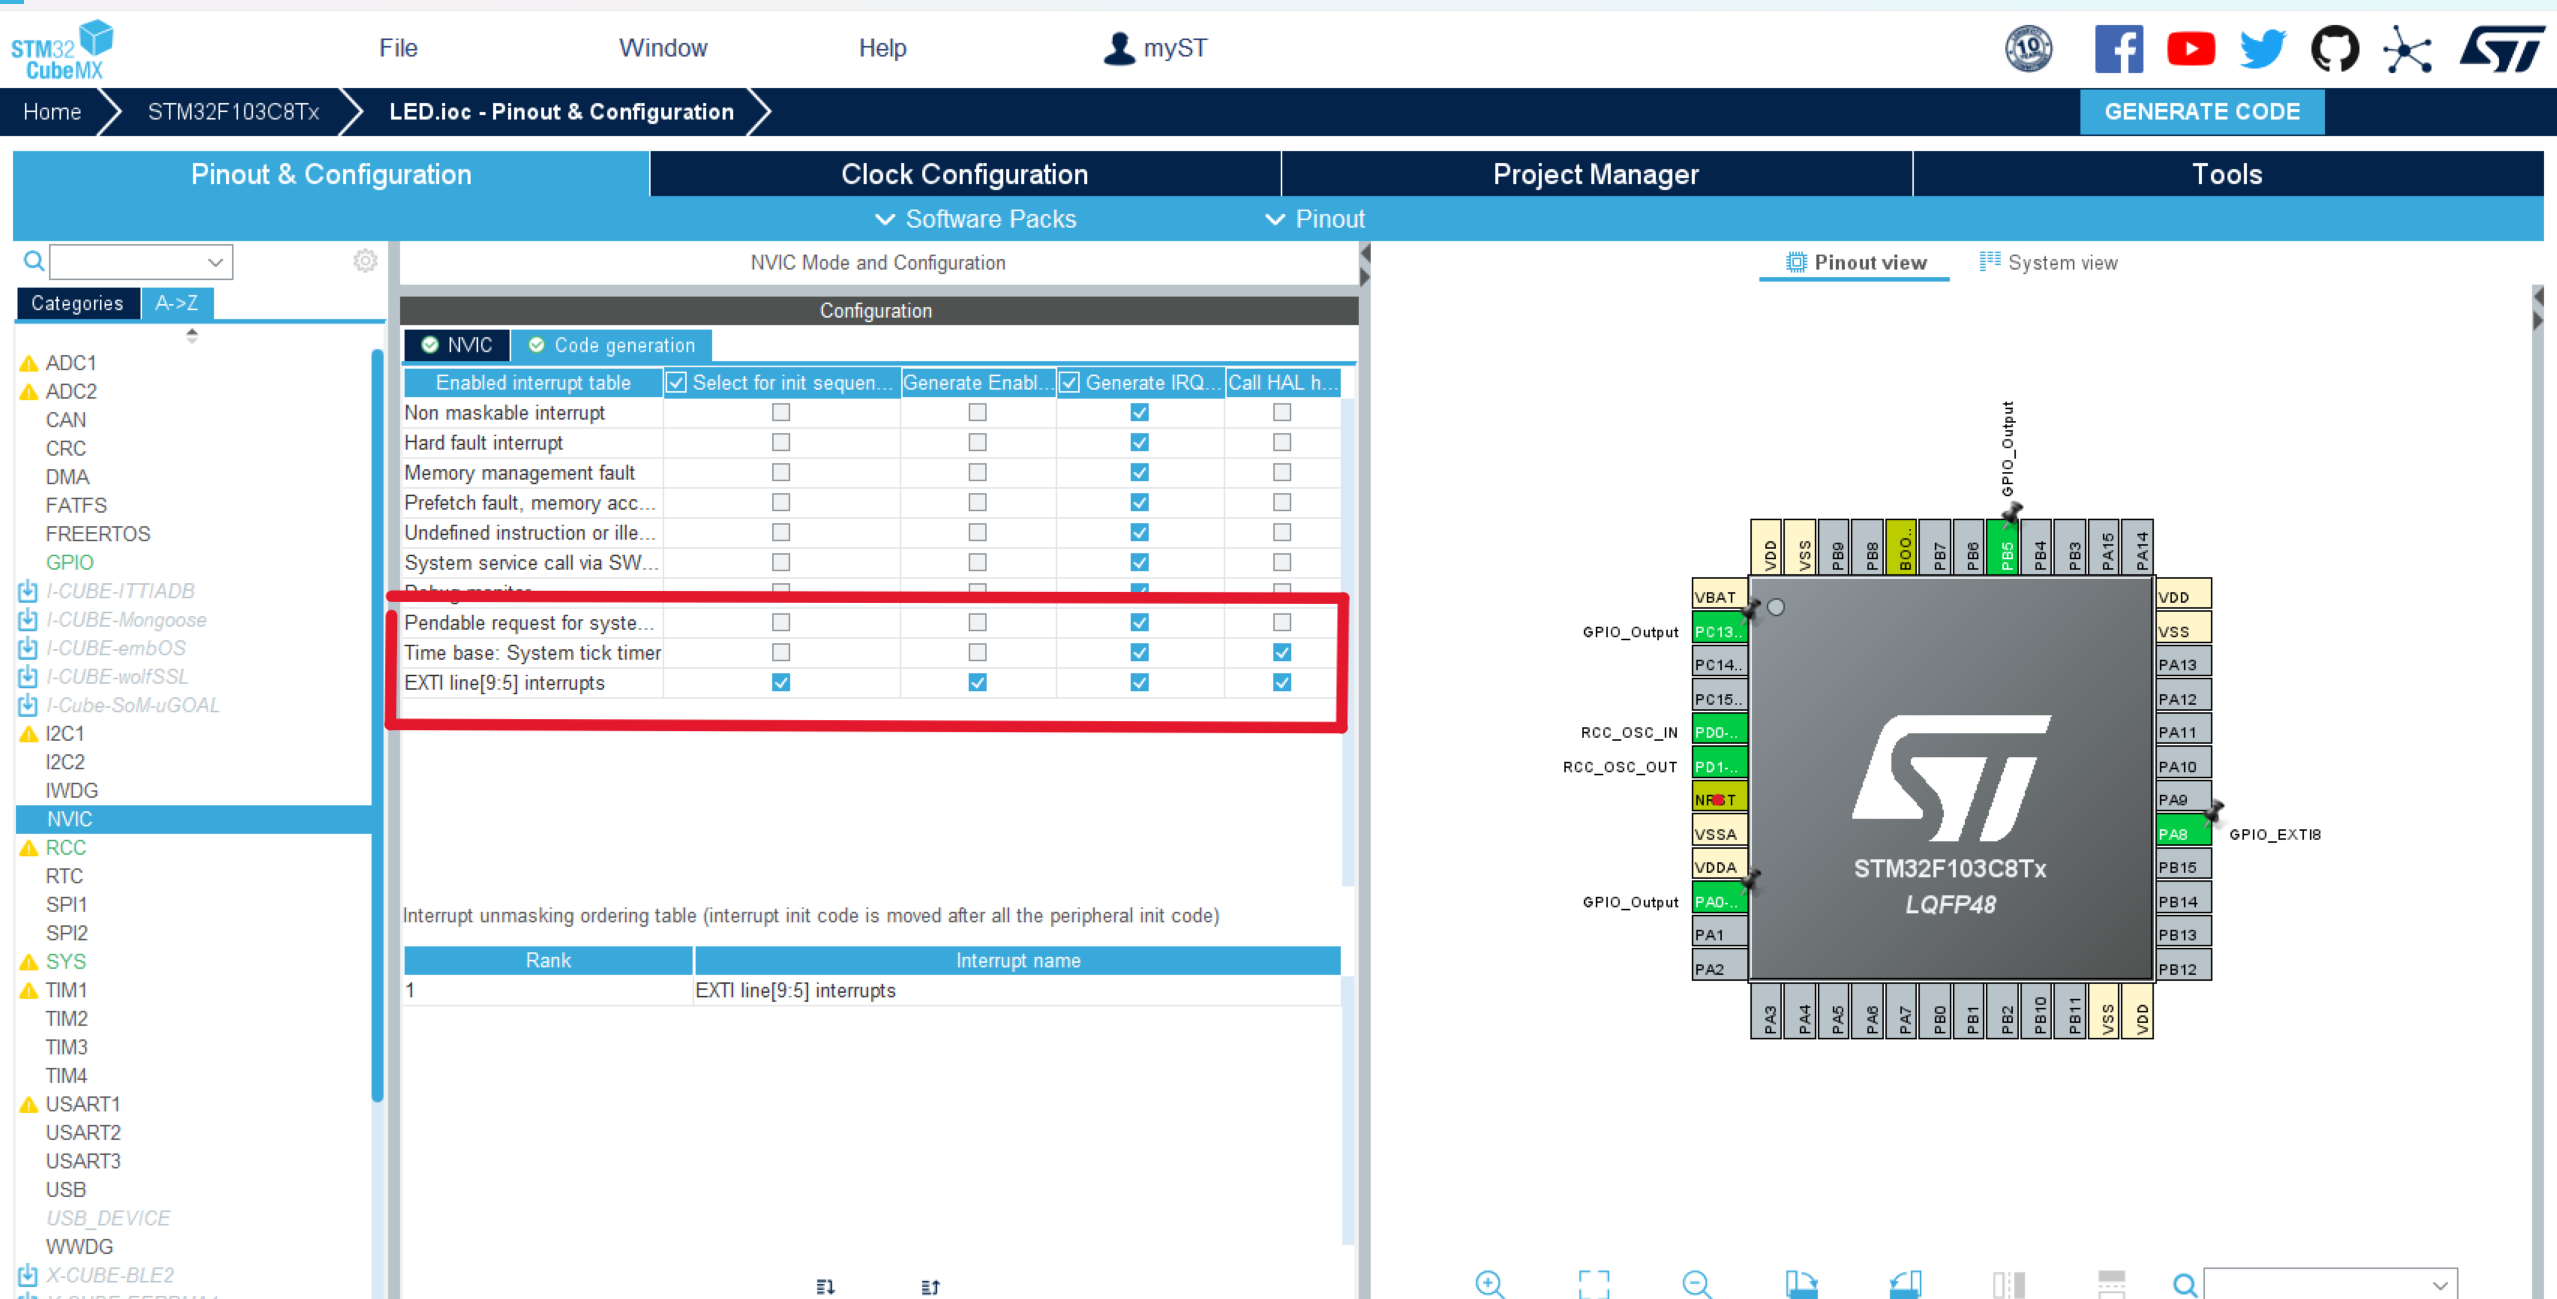2557x1299 pixels.
Task: Switch to System view
Action: click(x=2048, y=262)
